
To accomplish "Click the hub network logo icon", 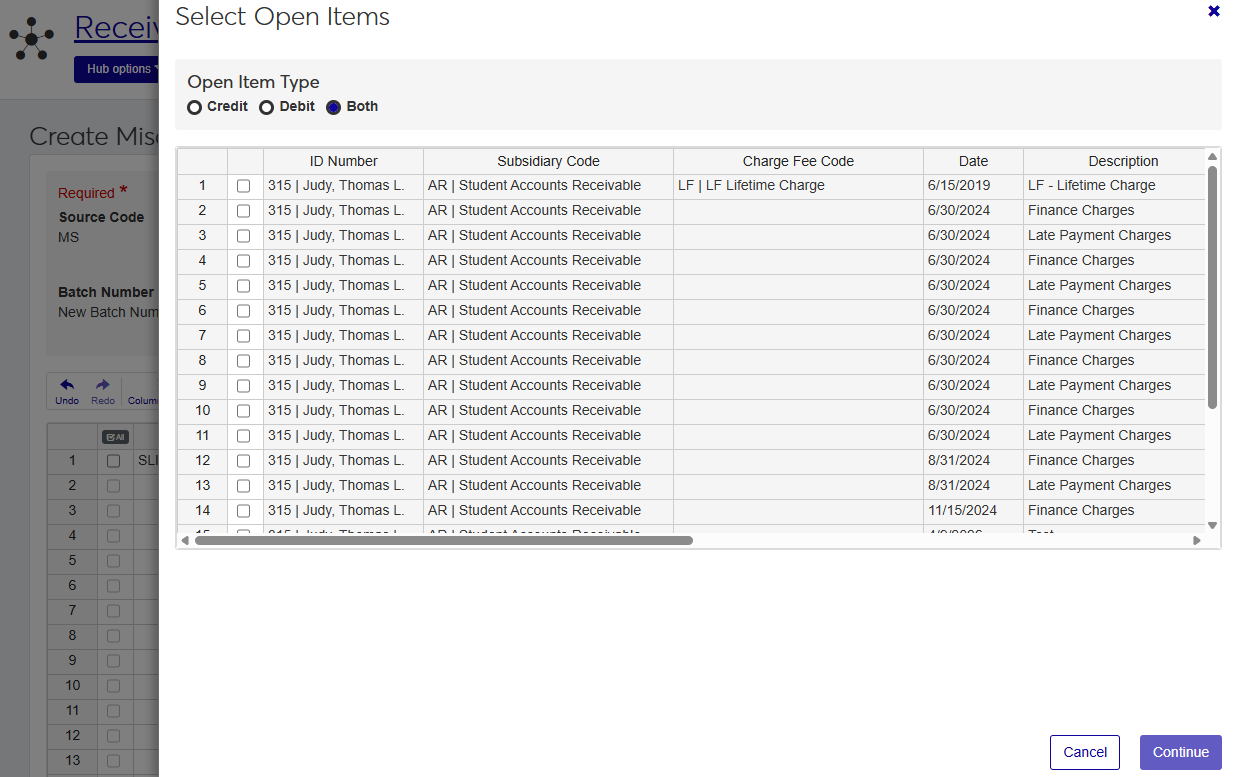I will coord(32,38).
